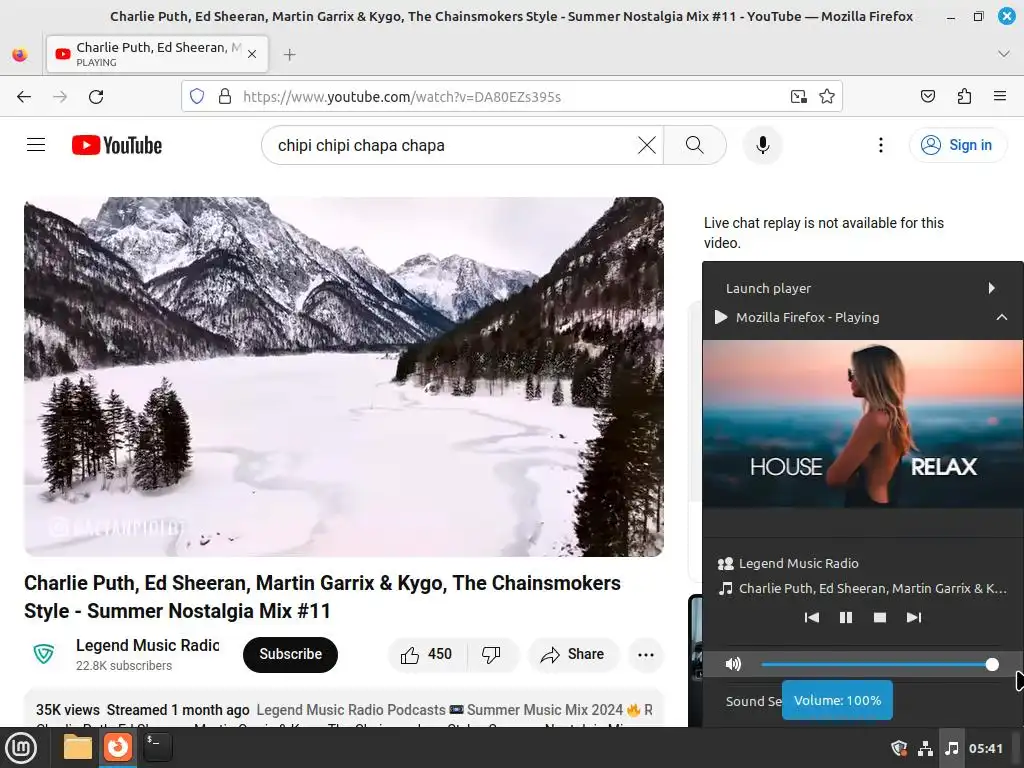Bookmark this page with the star icon
Image resolution: width=1024 pixels, height=768 pixels.
click(827, 97)
